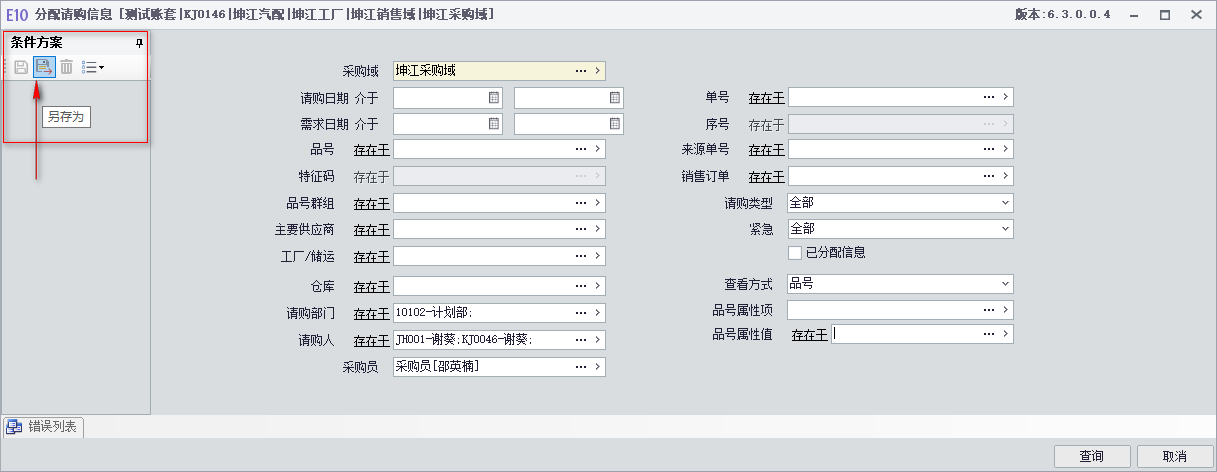Screen dimensions: 1217x472
Task: Click the 存在于 operator link for 销售订单
Action: (767, 177)
